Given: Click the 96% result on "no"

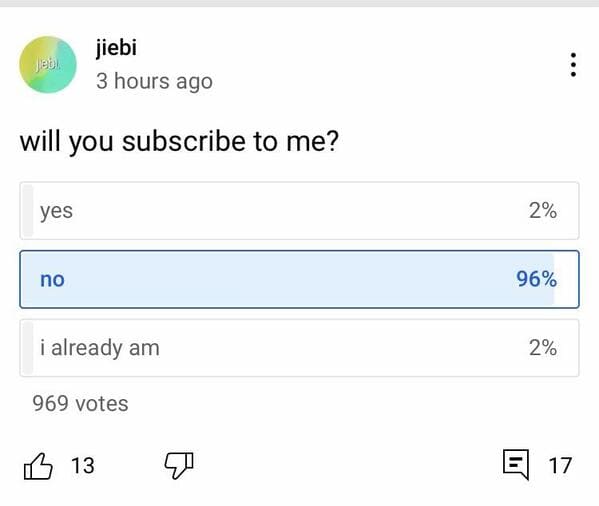Looking at the screenshot, I should [536, 279].
